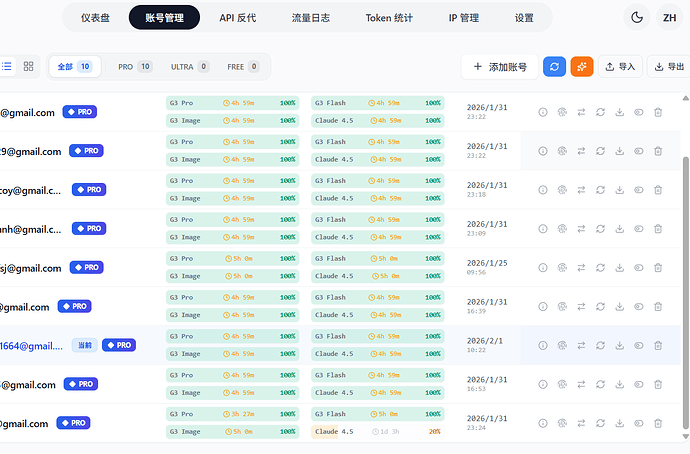690x454 pixels.
Task: Delete the 1664@gmail account via trash icon
Action: [658, 345]
